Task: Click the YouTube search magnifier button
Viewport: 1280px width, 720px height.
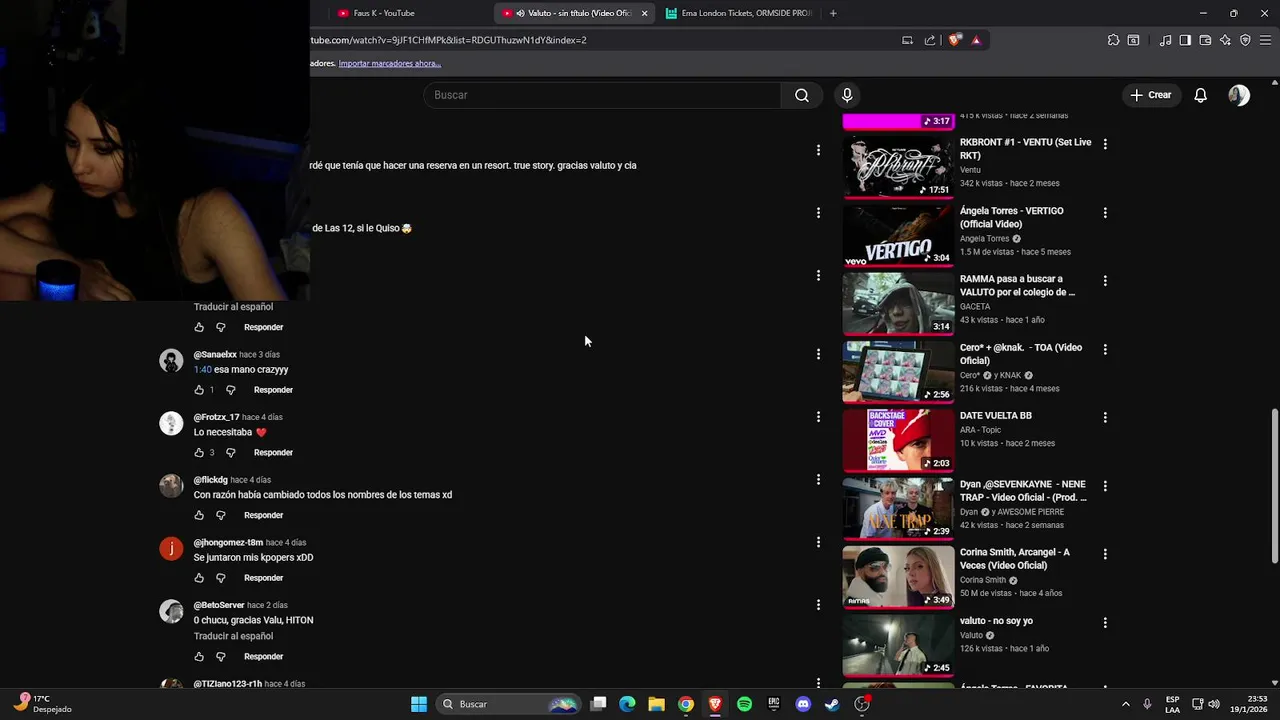Action: tap(802, 95)
